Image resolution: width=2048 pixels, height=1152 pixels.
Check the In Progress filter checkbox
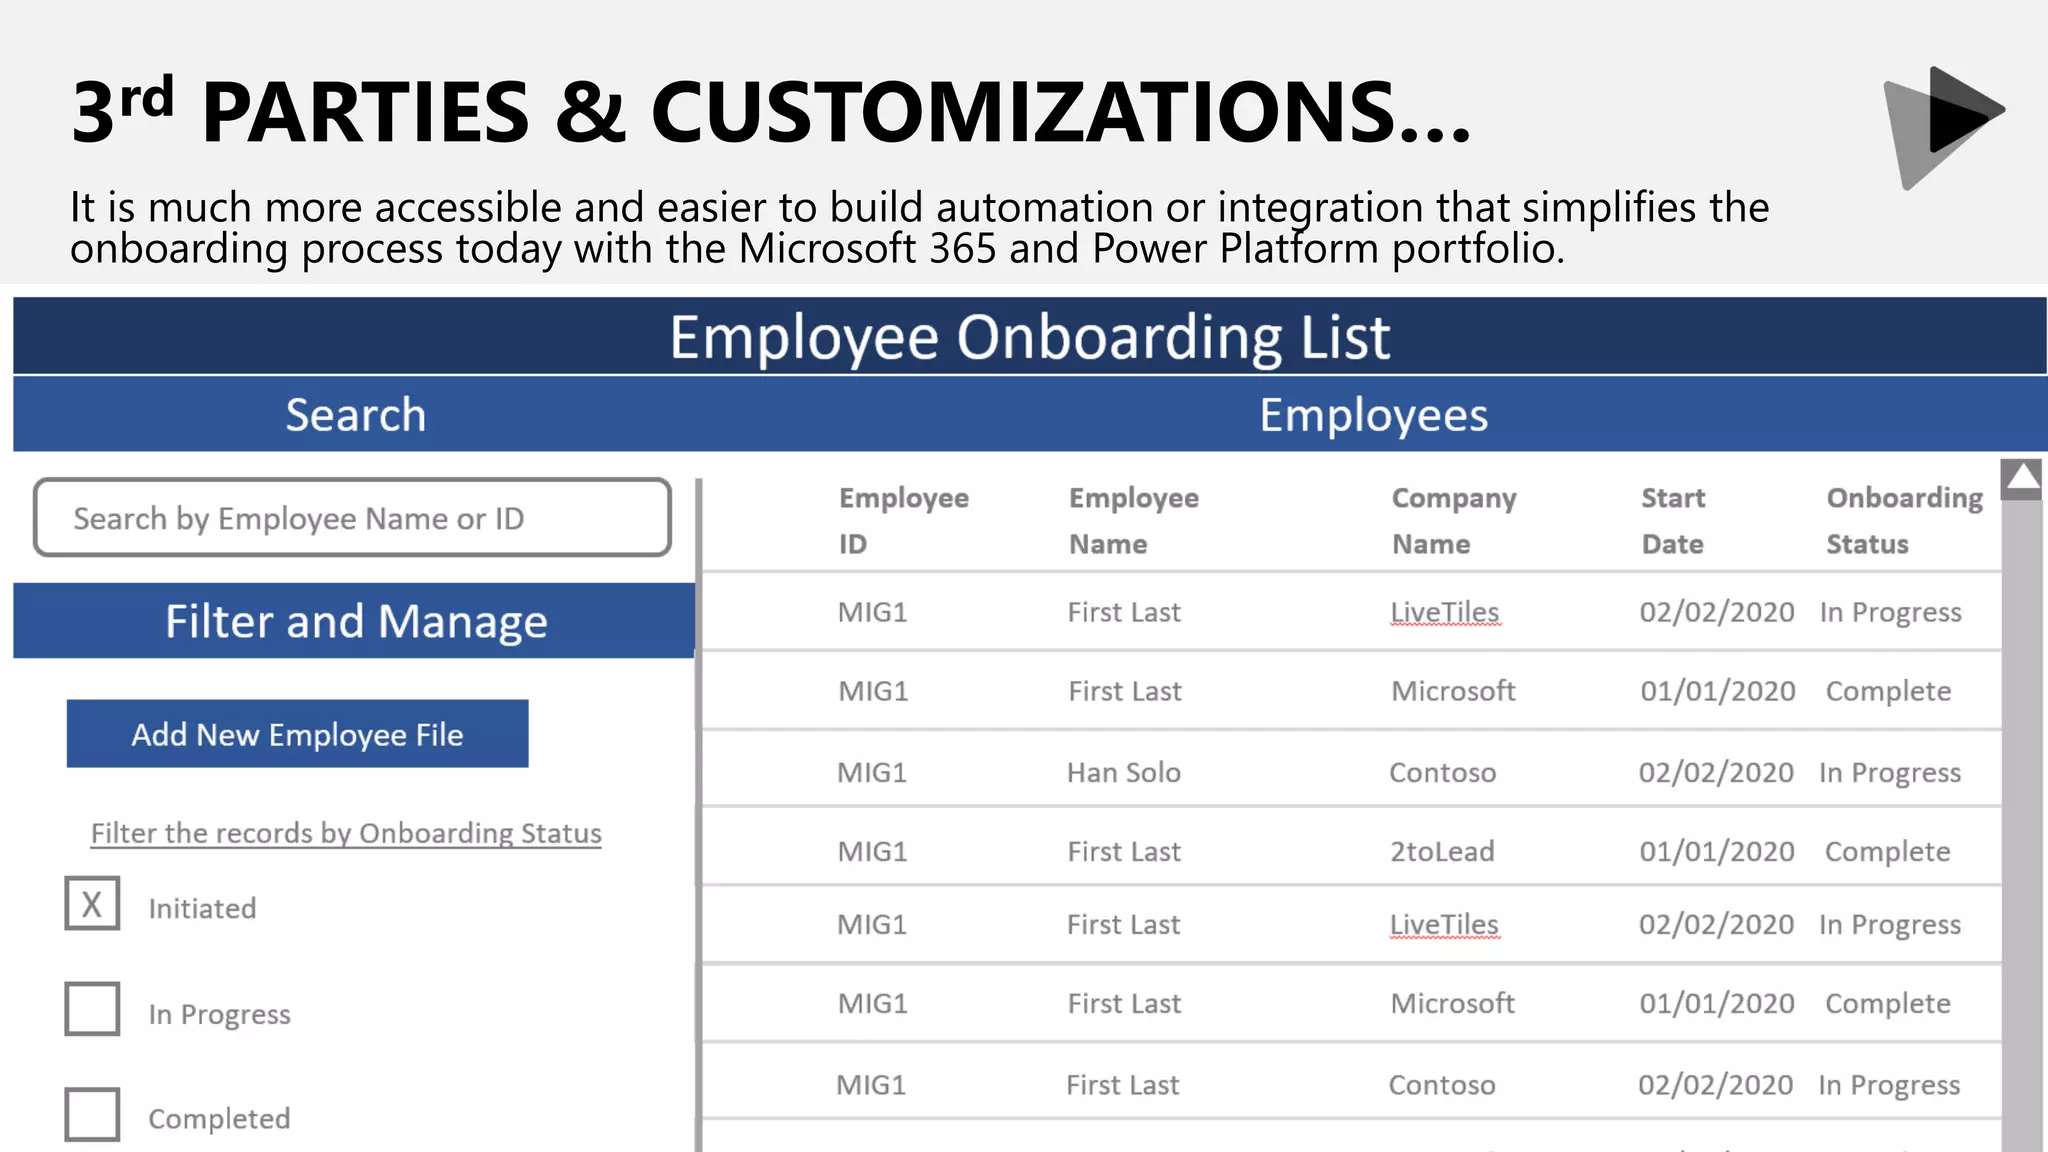pos(92,1009)
